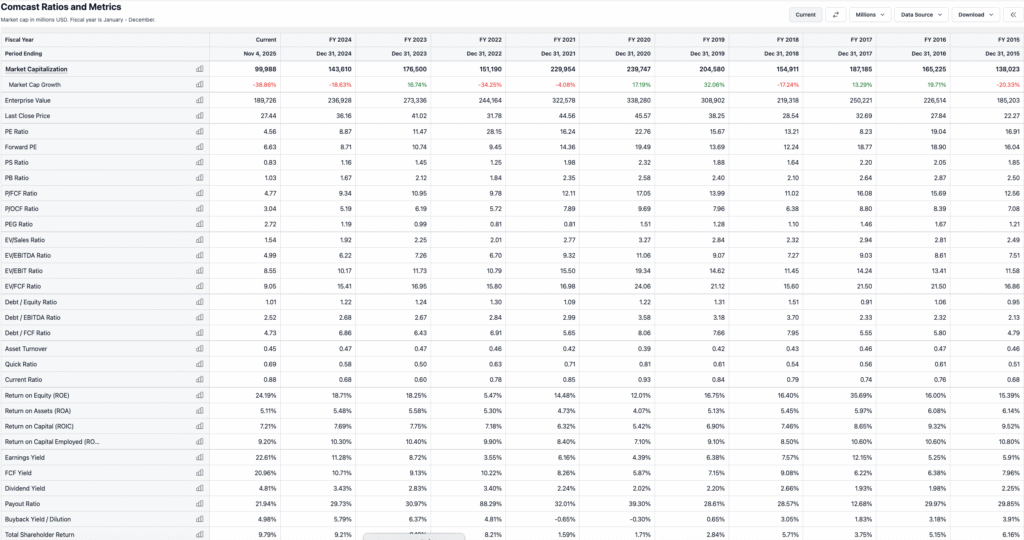View chart for Return on Equity (ROE)

tap(200, 395)
